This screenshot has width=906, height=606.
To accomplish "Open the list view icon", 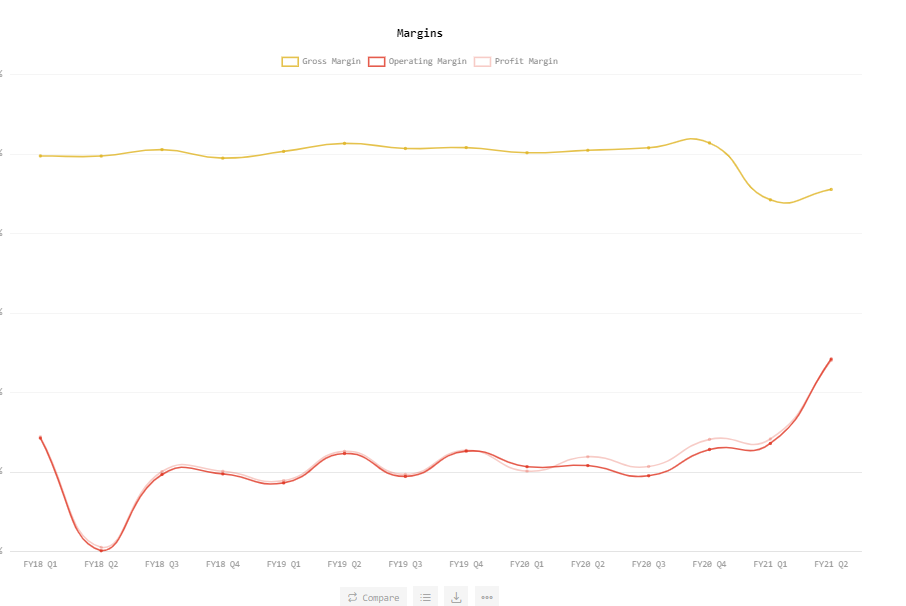I will (425, 597).
